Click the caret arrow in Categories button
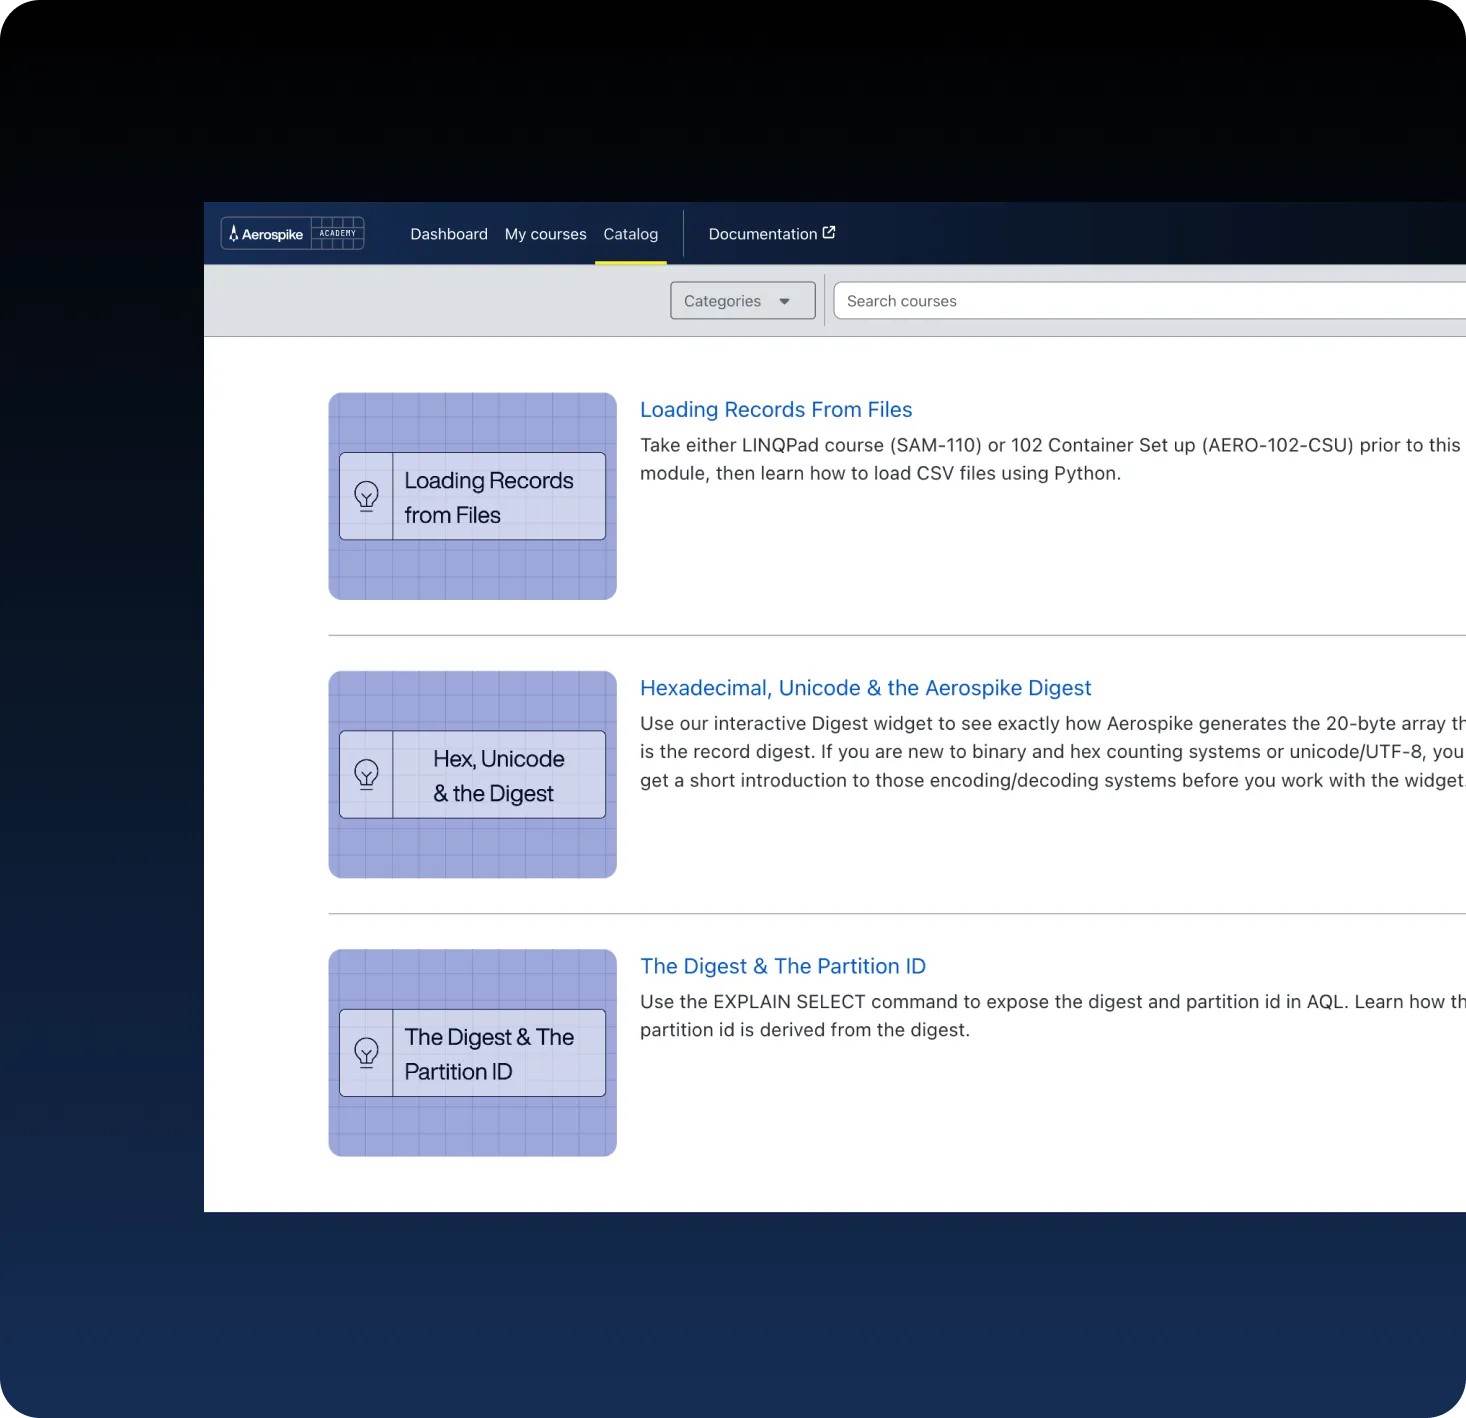 (x=785, y=301)
